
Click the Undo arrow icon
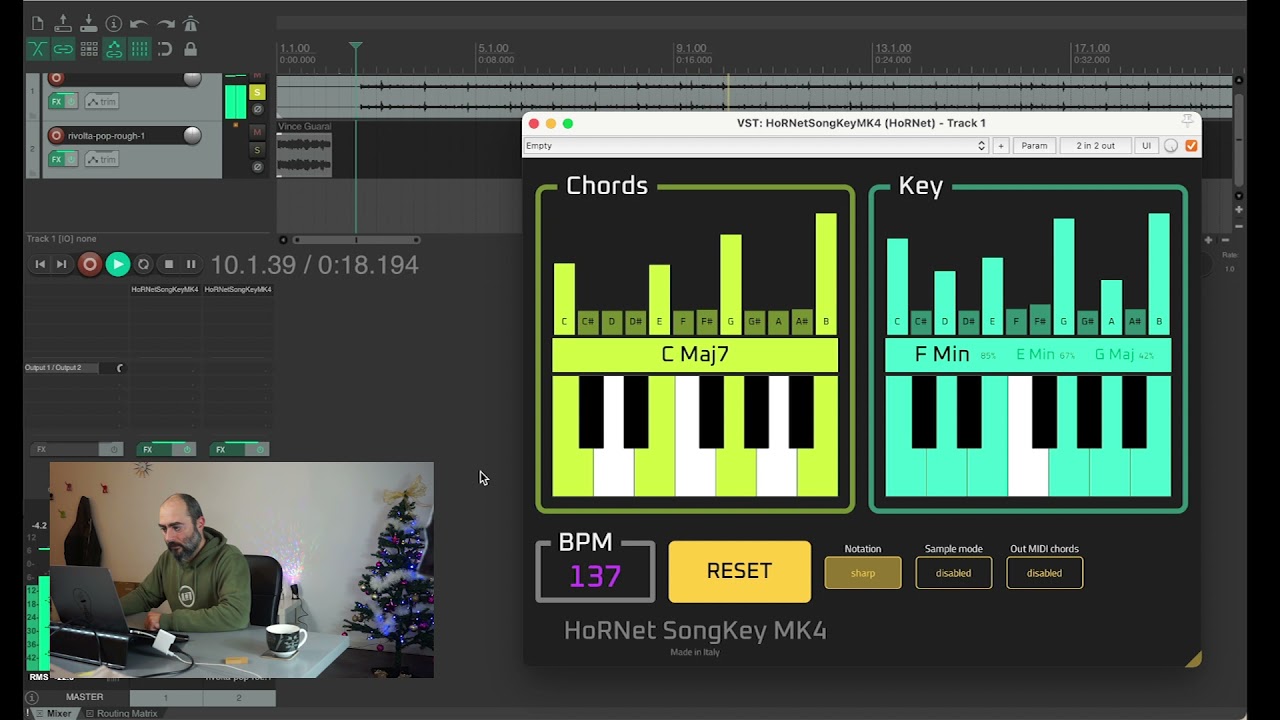point(139,23)
